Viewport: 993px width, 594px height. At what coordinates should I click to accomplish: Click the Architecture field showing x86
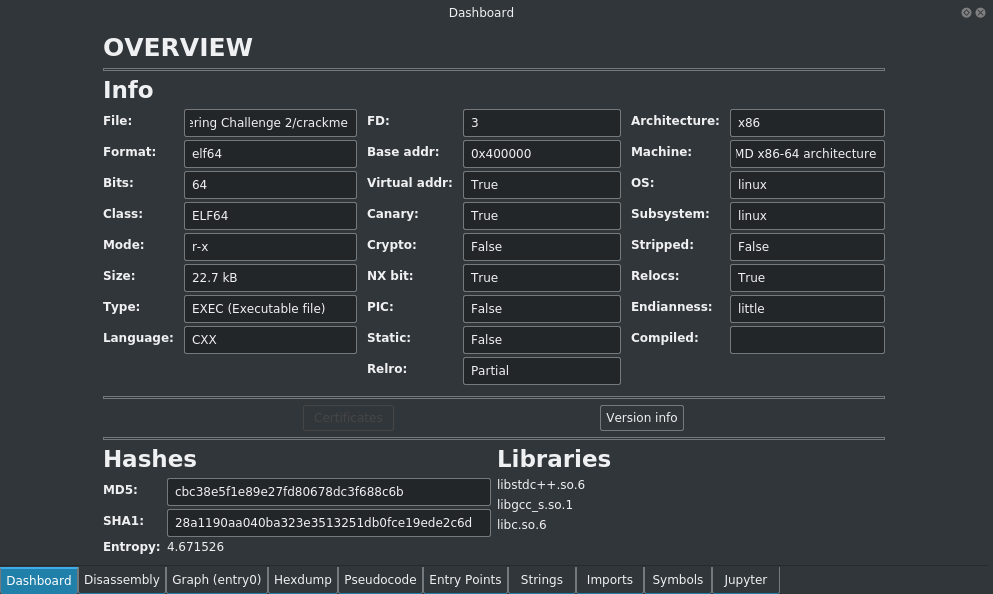[807, 123]
